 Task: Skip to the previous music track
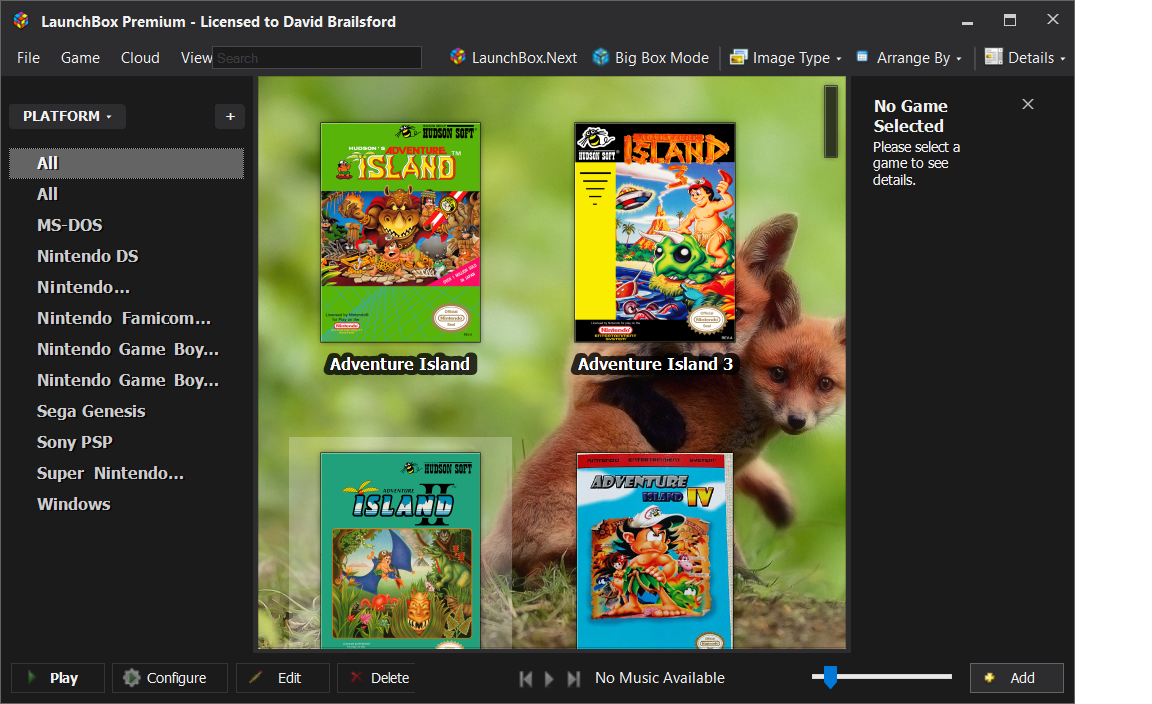(x=525, y=678)
